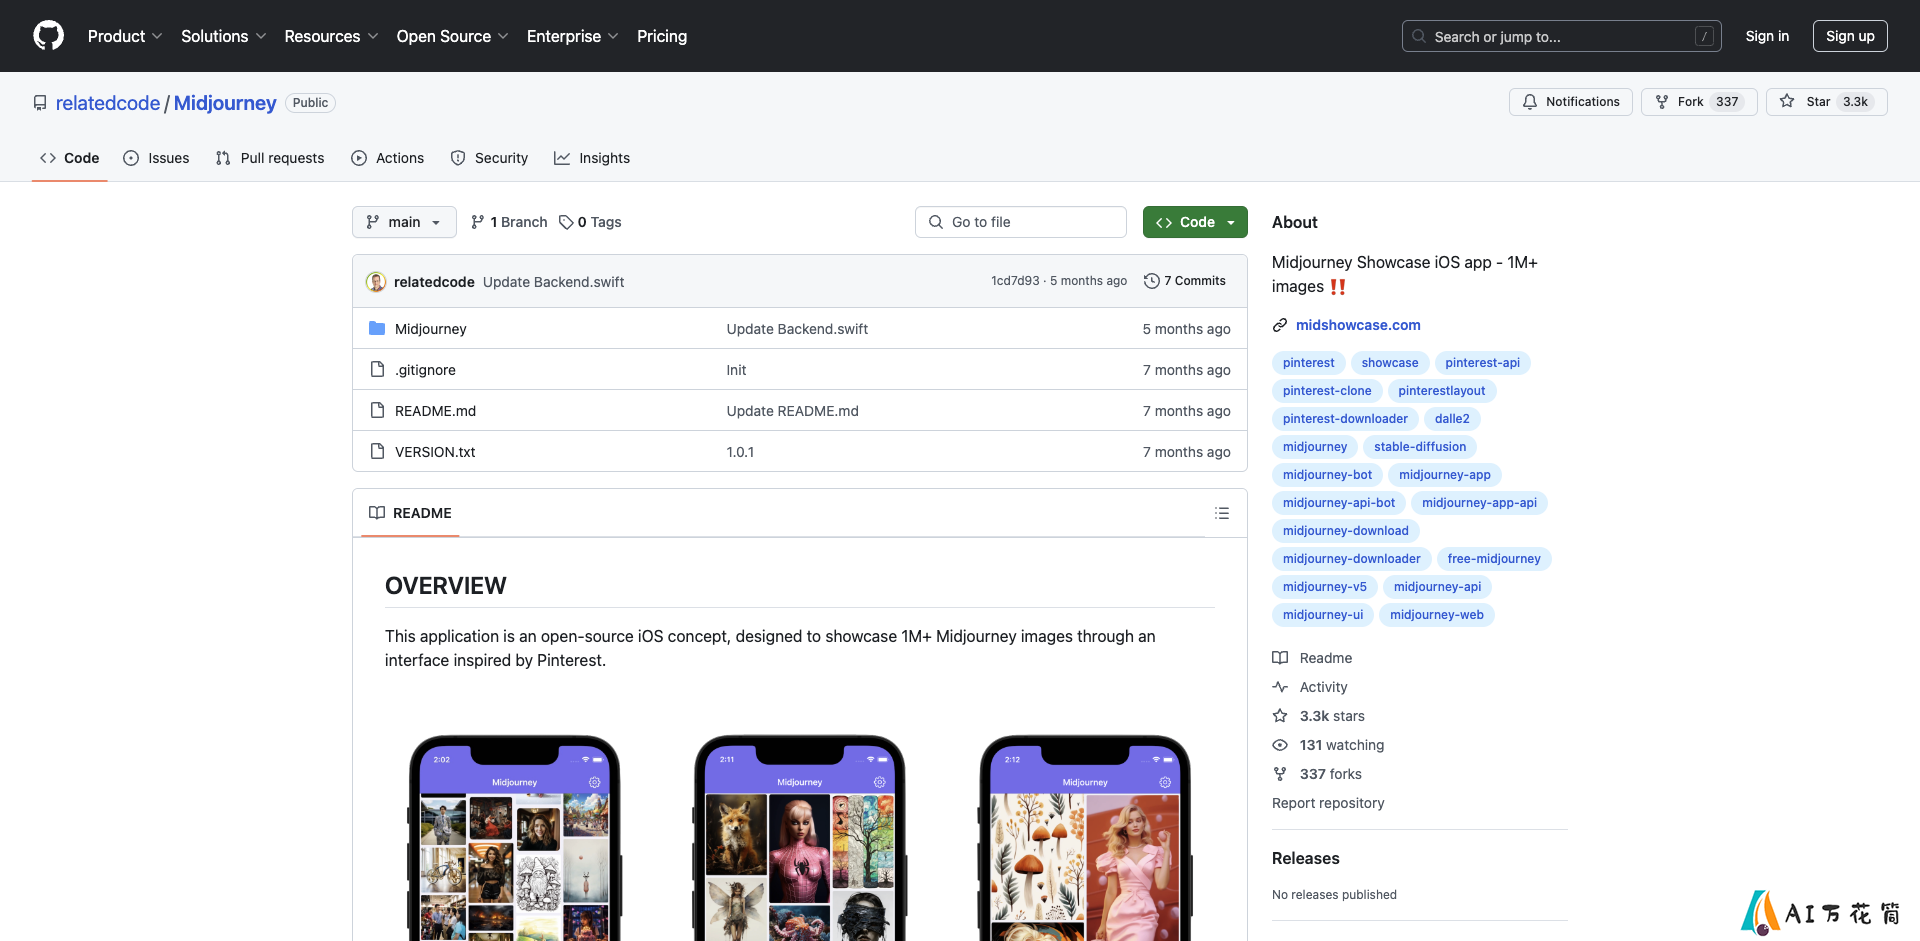Expand the Open Source menu
The width and height of the screenshot is (1920, 941).
click(452, 36)
